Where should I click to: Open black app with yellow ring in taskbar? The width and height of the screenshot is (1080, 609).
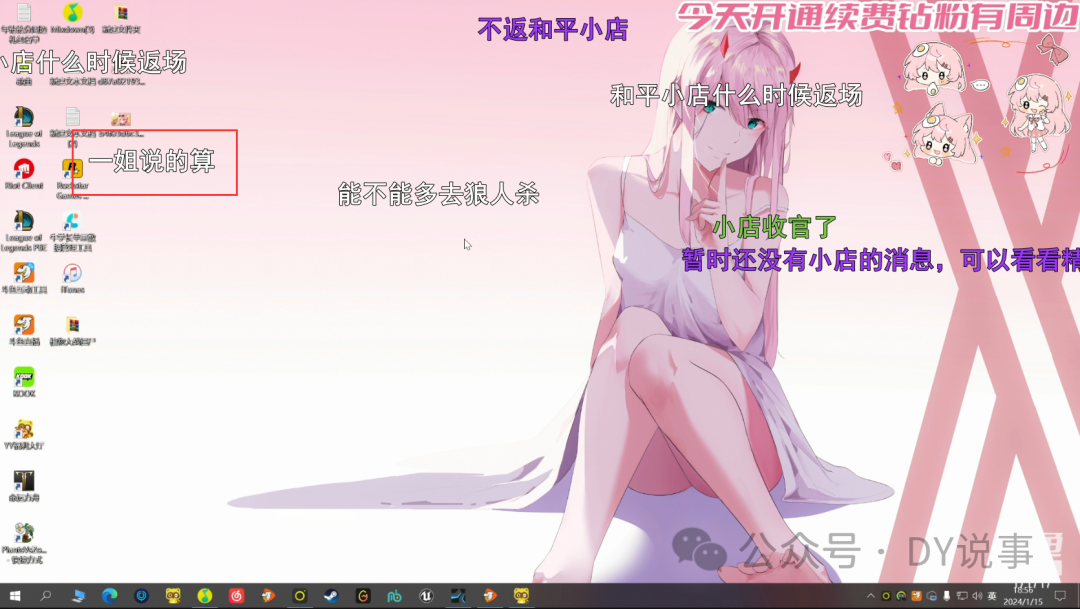[x=300, y=596]
